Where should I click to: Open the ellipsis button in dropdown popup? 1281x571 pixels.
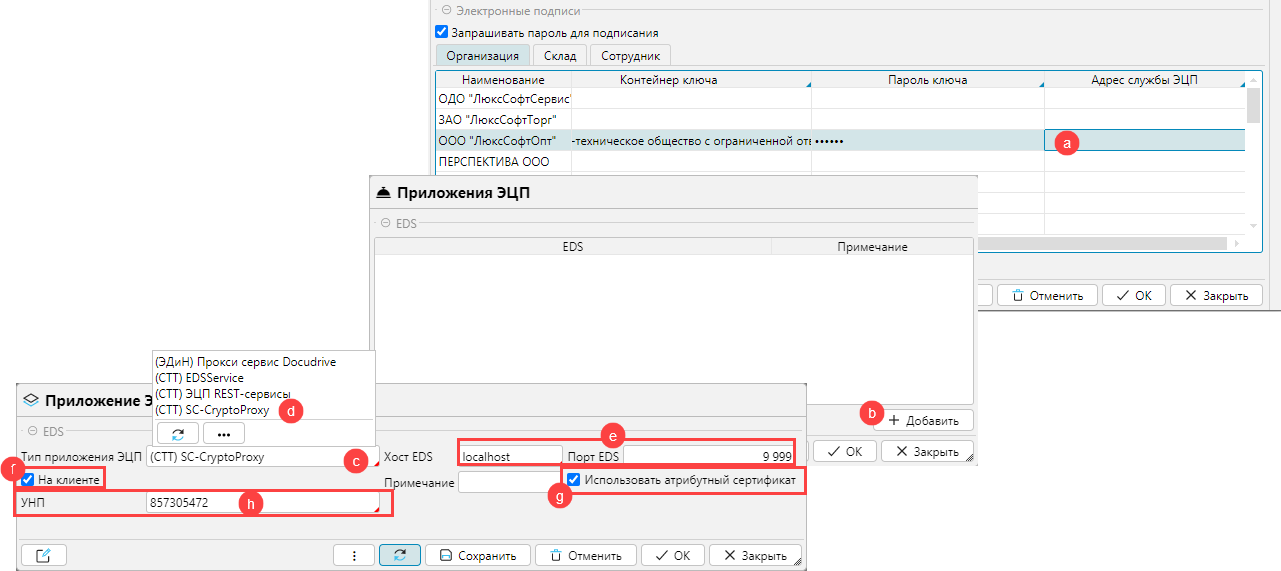[x=223, y=433]
